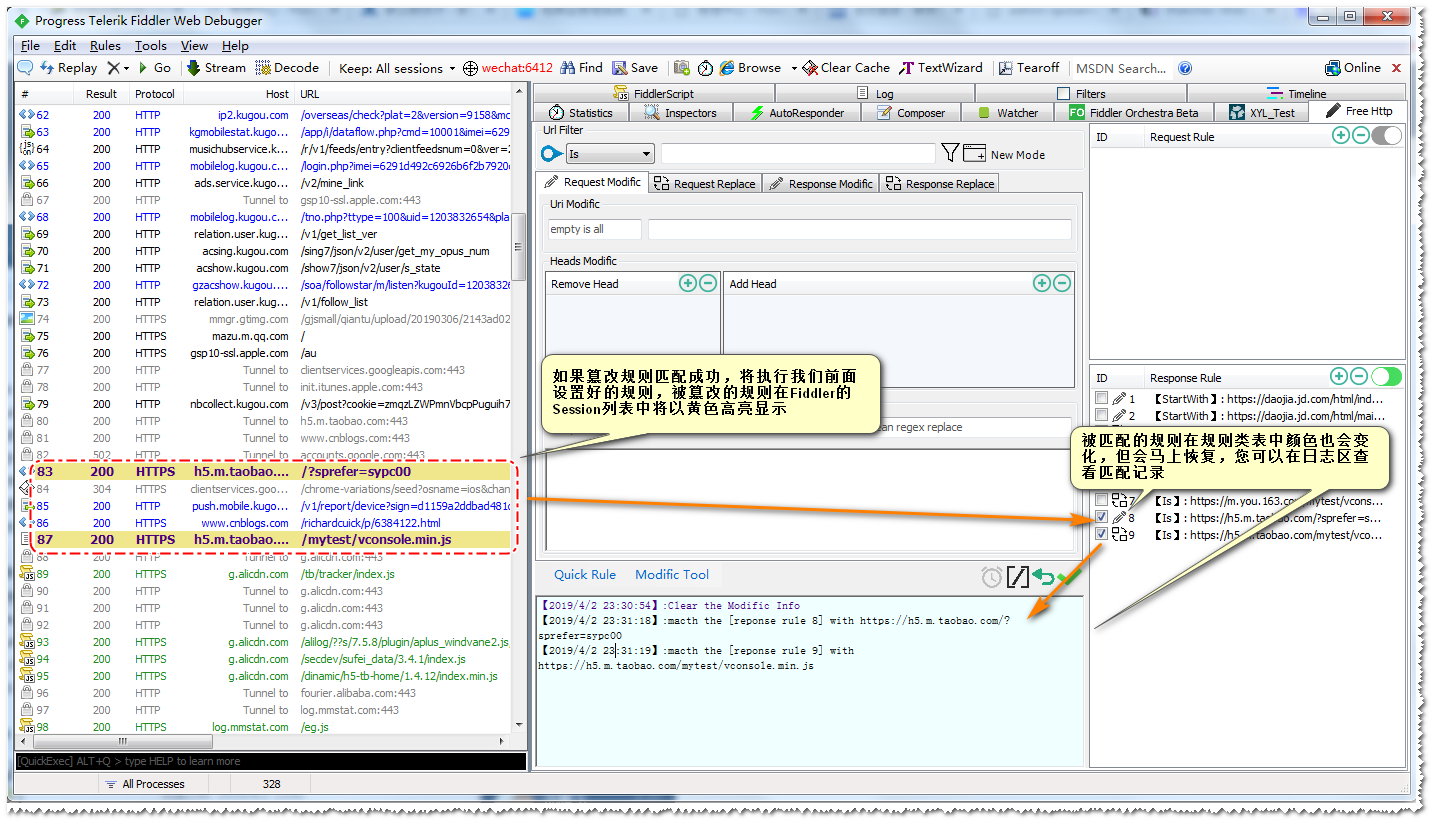Toggle the grey Request Rule switch
The width and height of the screenshot is (1437, 826).
coord(1387,135)
